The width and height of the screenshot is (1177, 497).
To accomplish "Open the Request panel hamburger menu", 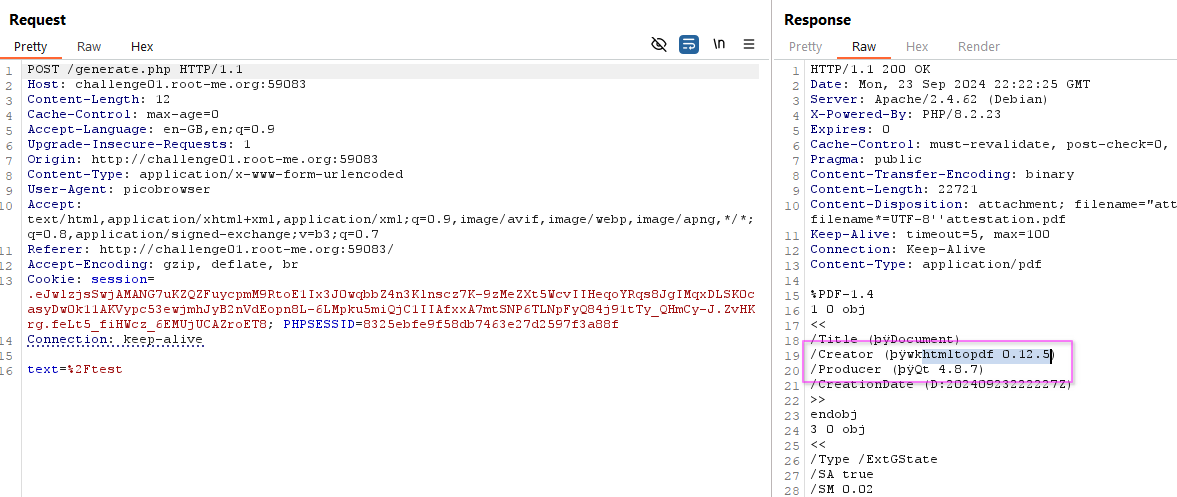I will pyautogui.click(x=748, y=44).
